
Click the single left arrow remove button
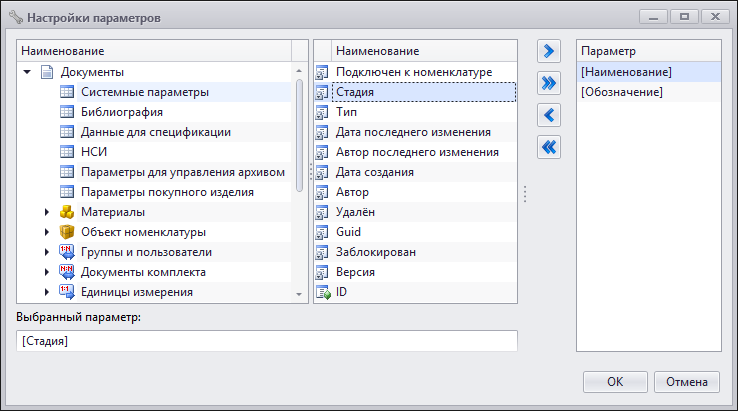coord(549,115)
